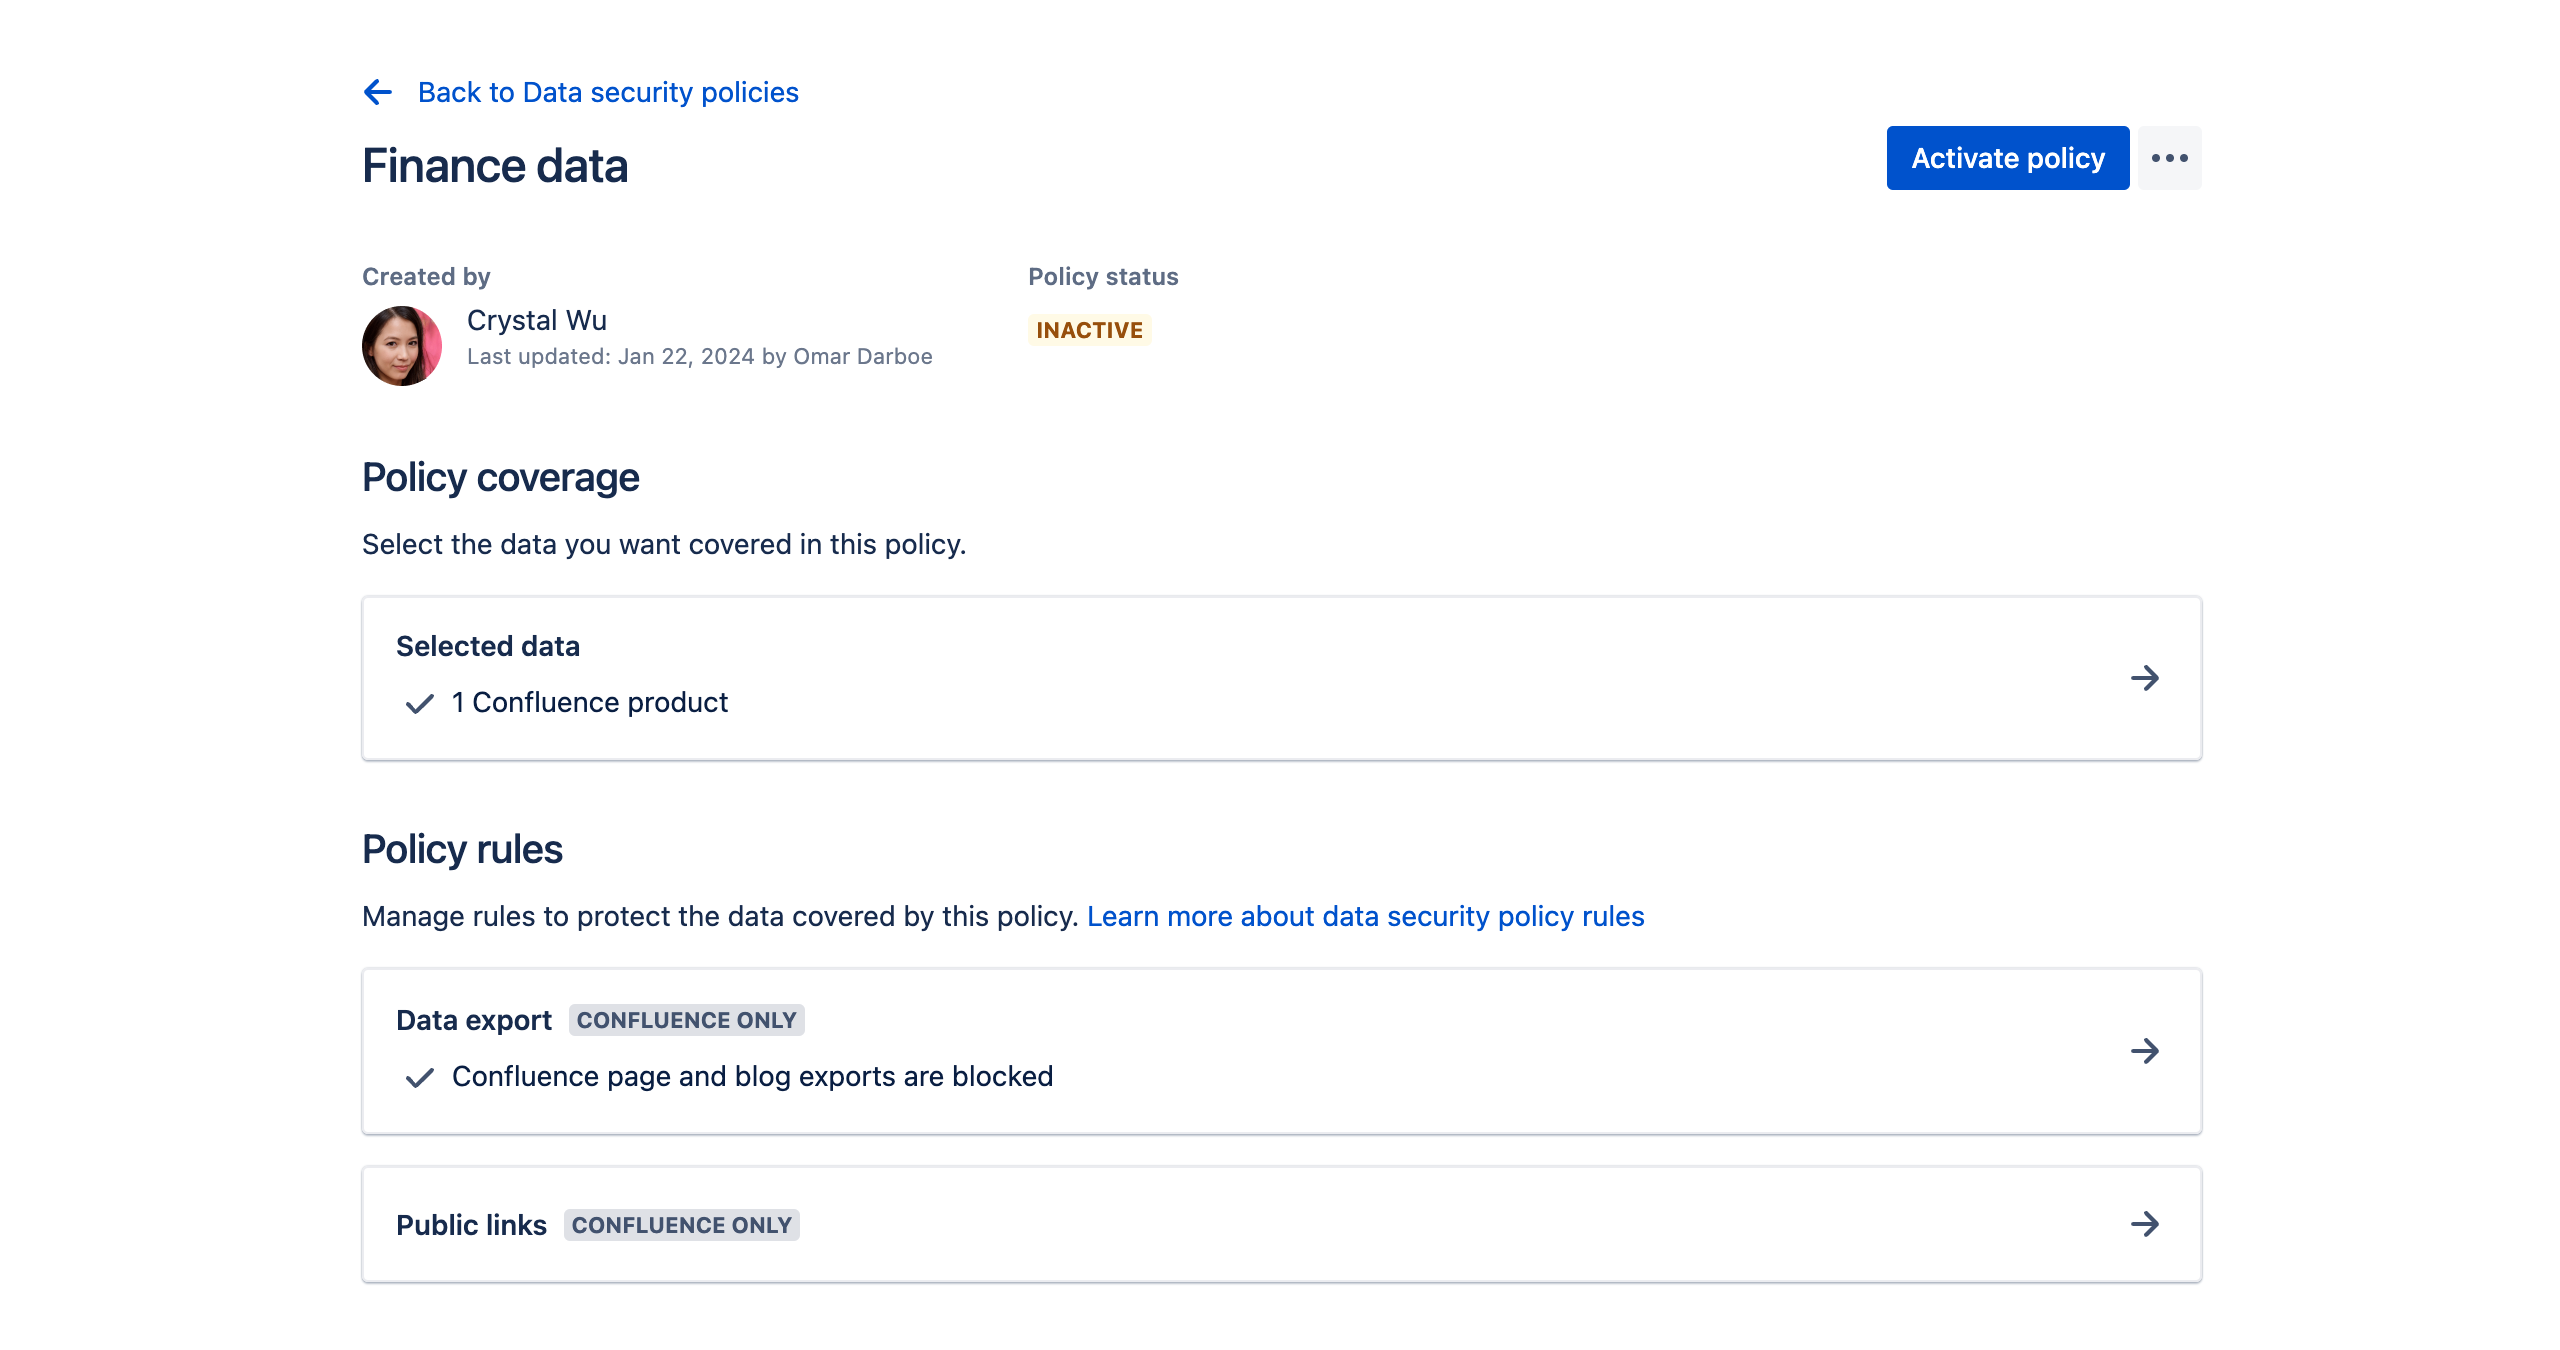Open Learn more about data security policy rules
Viewport: 2560px width, 1350px height.
pyautogui.click(x=1365, y=916)
